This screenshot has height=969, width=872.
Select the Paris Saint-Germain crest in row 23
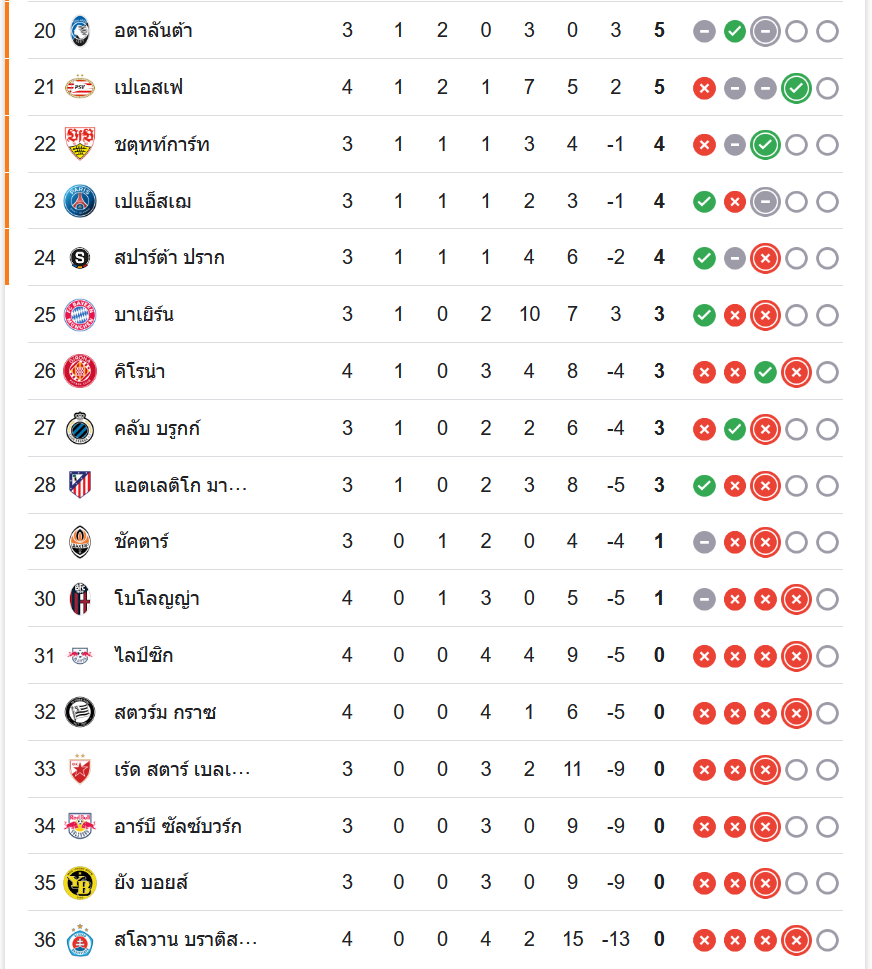80,201
